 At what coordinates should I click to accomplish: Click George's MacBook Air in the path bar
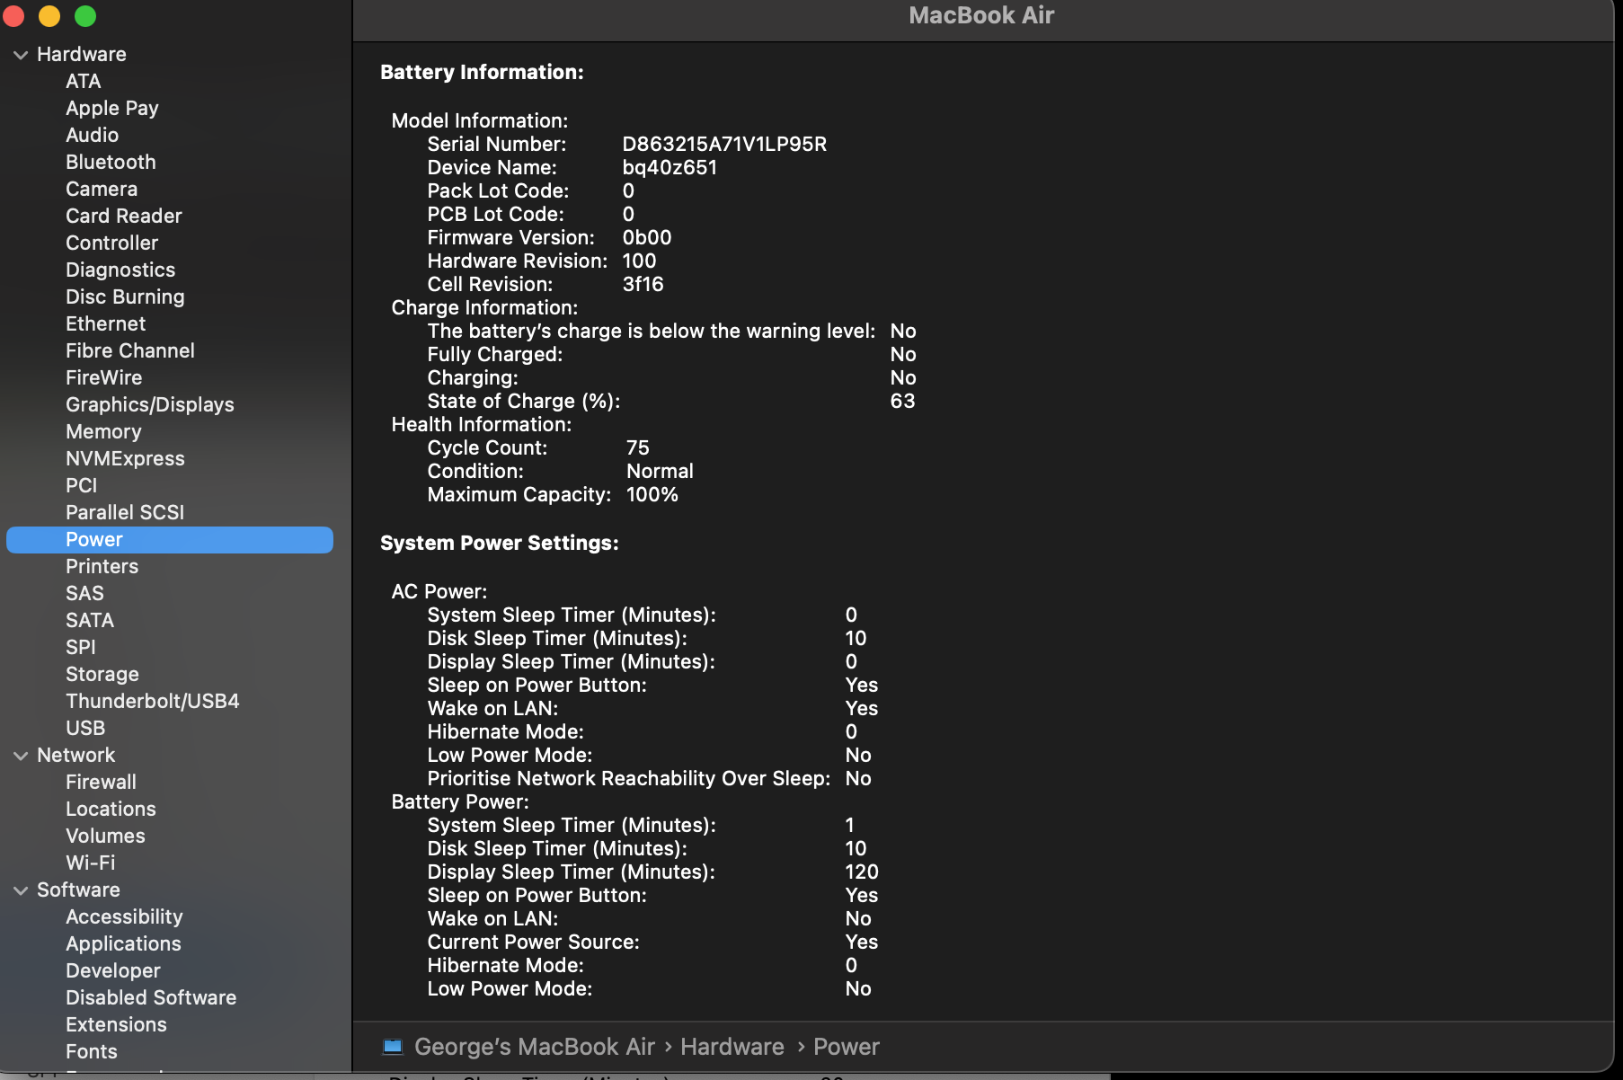(x=534, y=1047)
